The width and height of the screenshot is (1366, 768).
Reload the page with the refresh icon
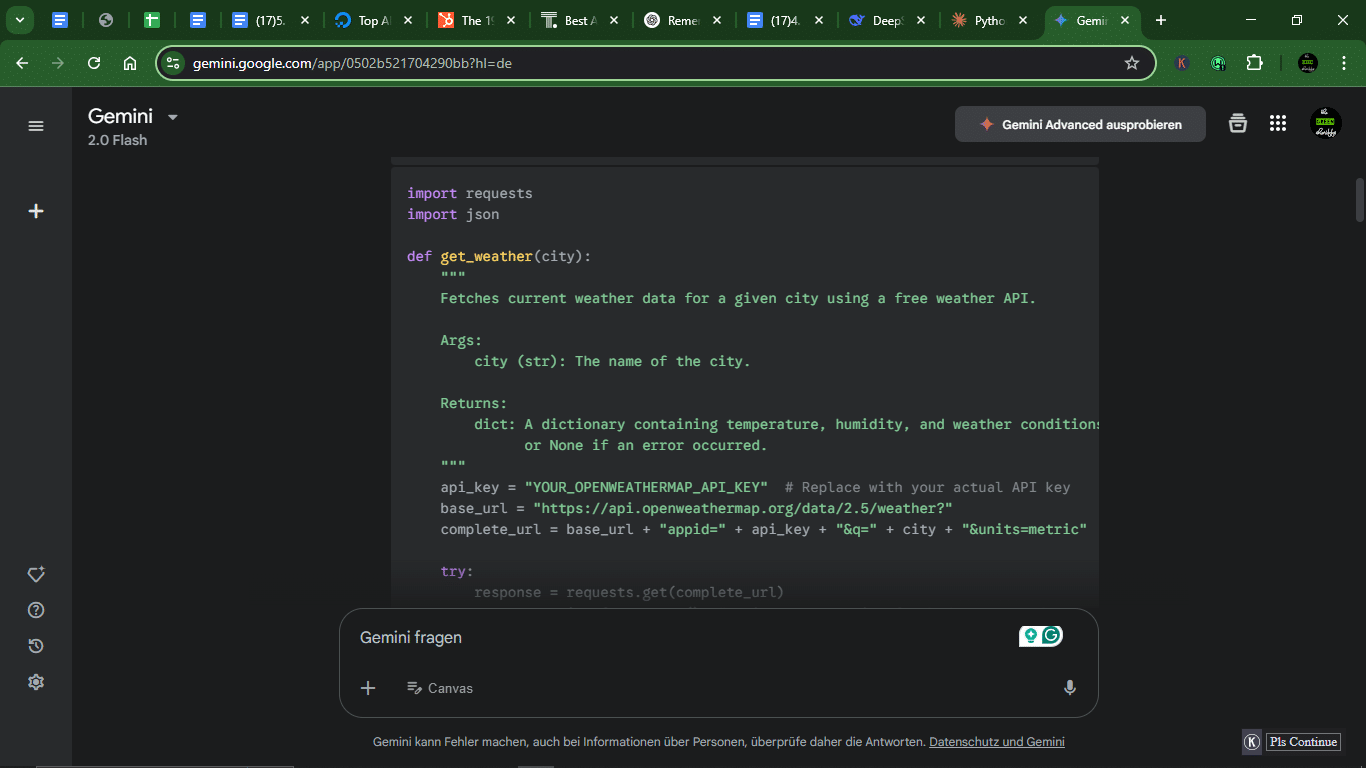point(94,63)
